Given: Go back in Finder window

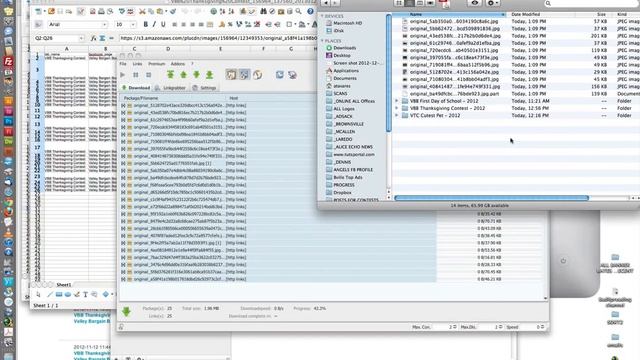Looking at the screenshot, I should point(326,3).
